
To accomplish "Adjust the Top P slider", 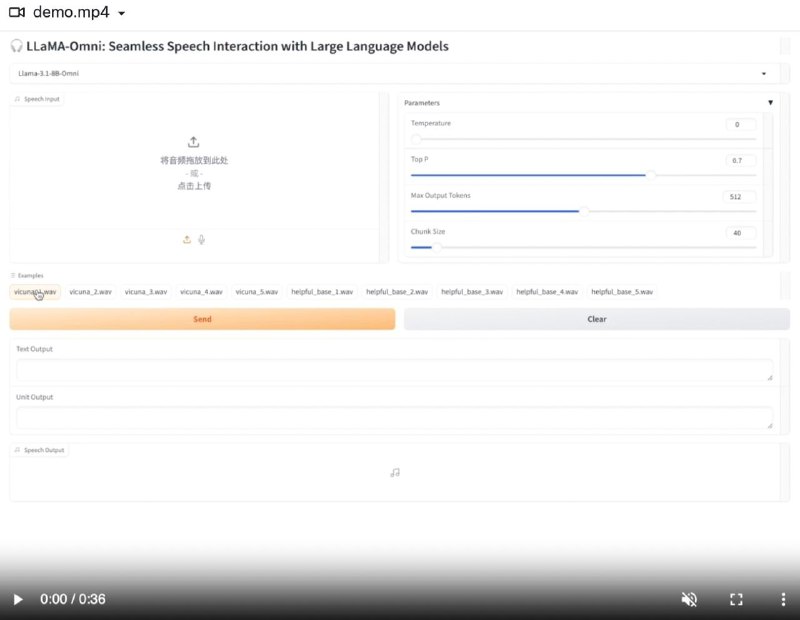I will click(x=583, y=175).
